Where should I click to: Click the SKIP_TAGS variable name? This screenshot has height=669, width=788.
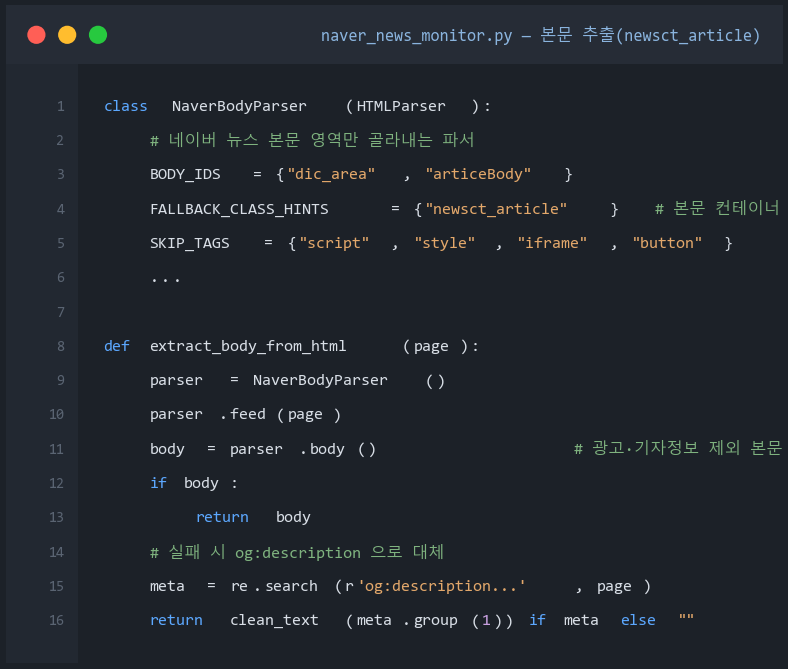[189, 243]
